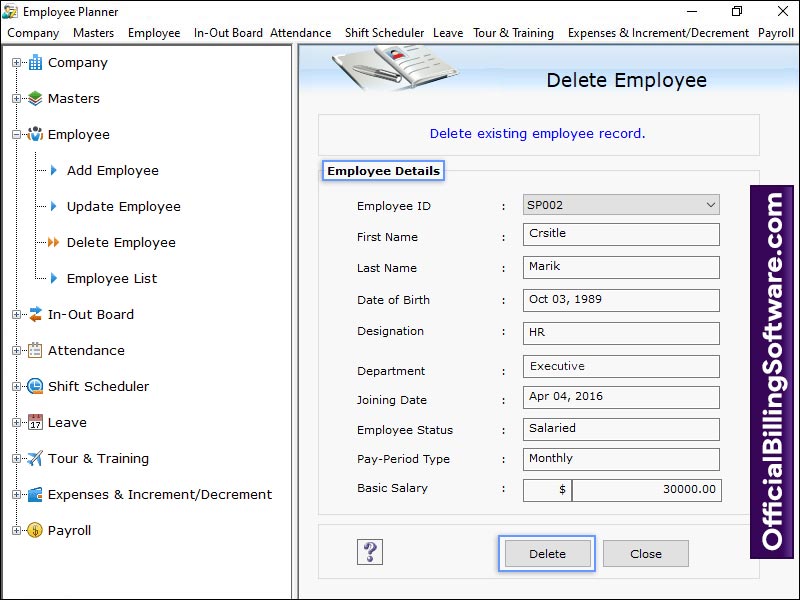Open the help question mark button
This screenshot has width=800, height=600.
point(370,552)
